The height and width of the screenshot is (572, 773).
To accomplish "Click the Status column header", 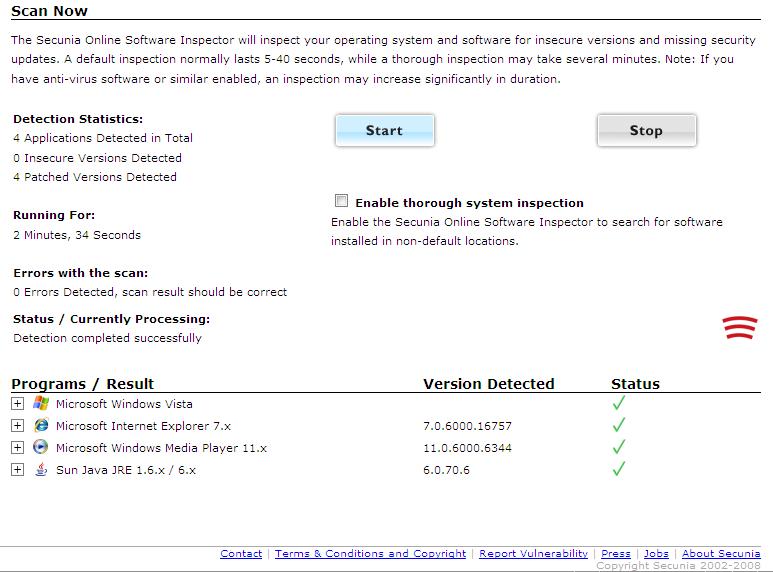I will (x=635, y=384).
